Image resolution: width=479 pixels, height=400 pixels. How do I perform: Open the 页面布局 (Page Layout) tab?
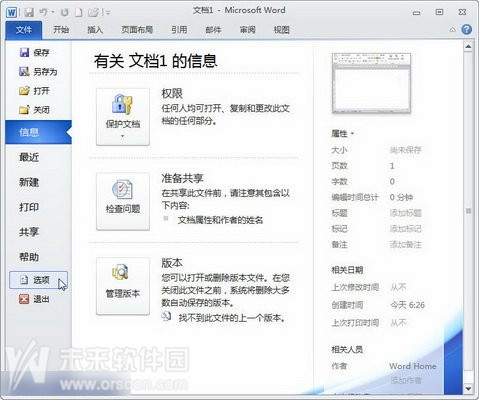(137, 30)
